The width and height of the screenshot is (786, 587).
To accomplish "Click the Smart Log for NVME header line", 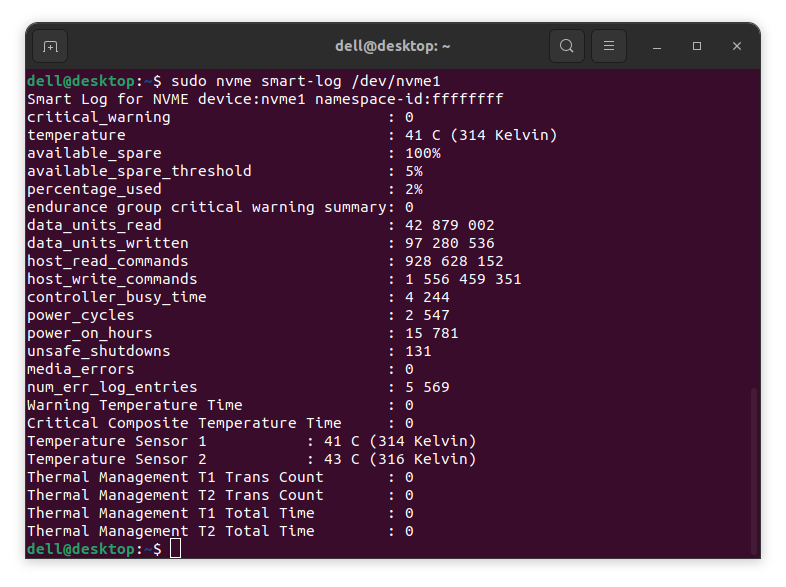I will click(264, 99).
